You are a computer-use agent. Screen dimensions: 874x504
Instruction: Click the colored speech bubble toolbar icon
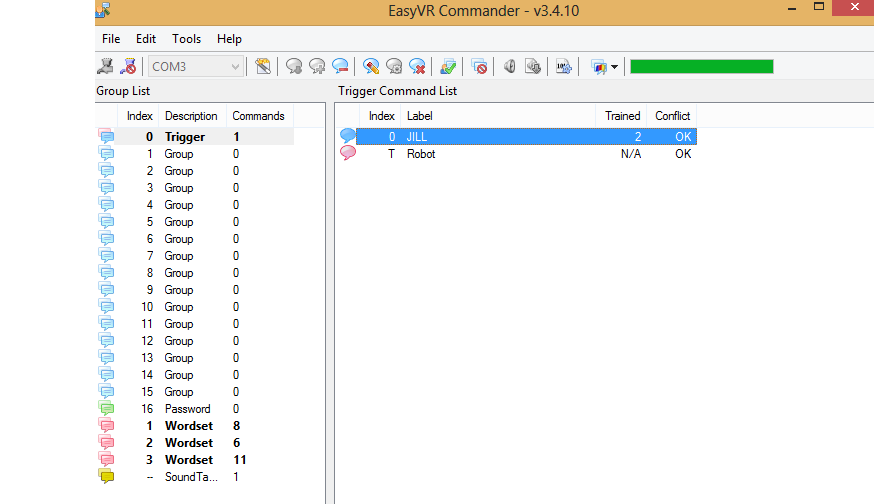coord(599,67)
